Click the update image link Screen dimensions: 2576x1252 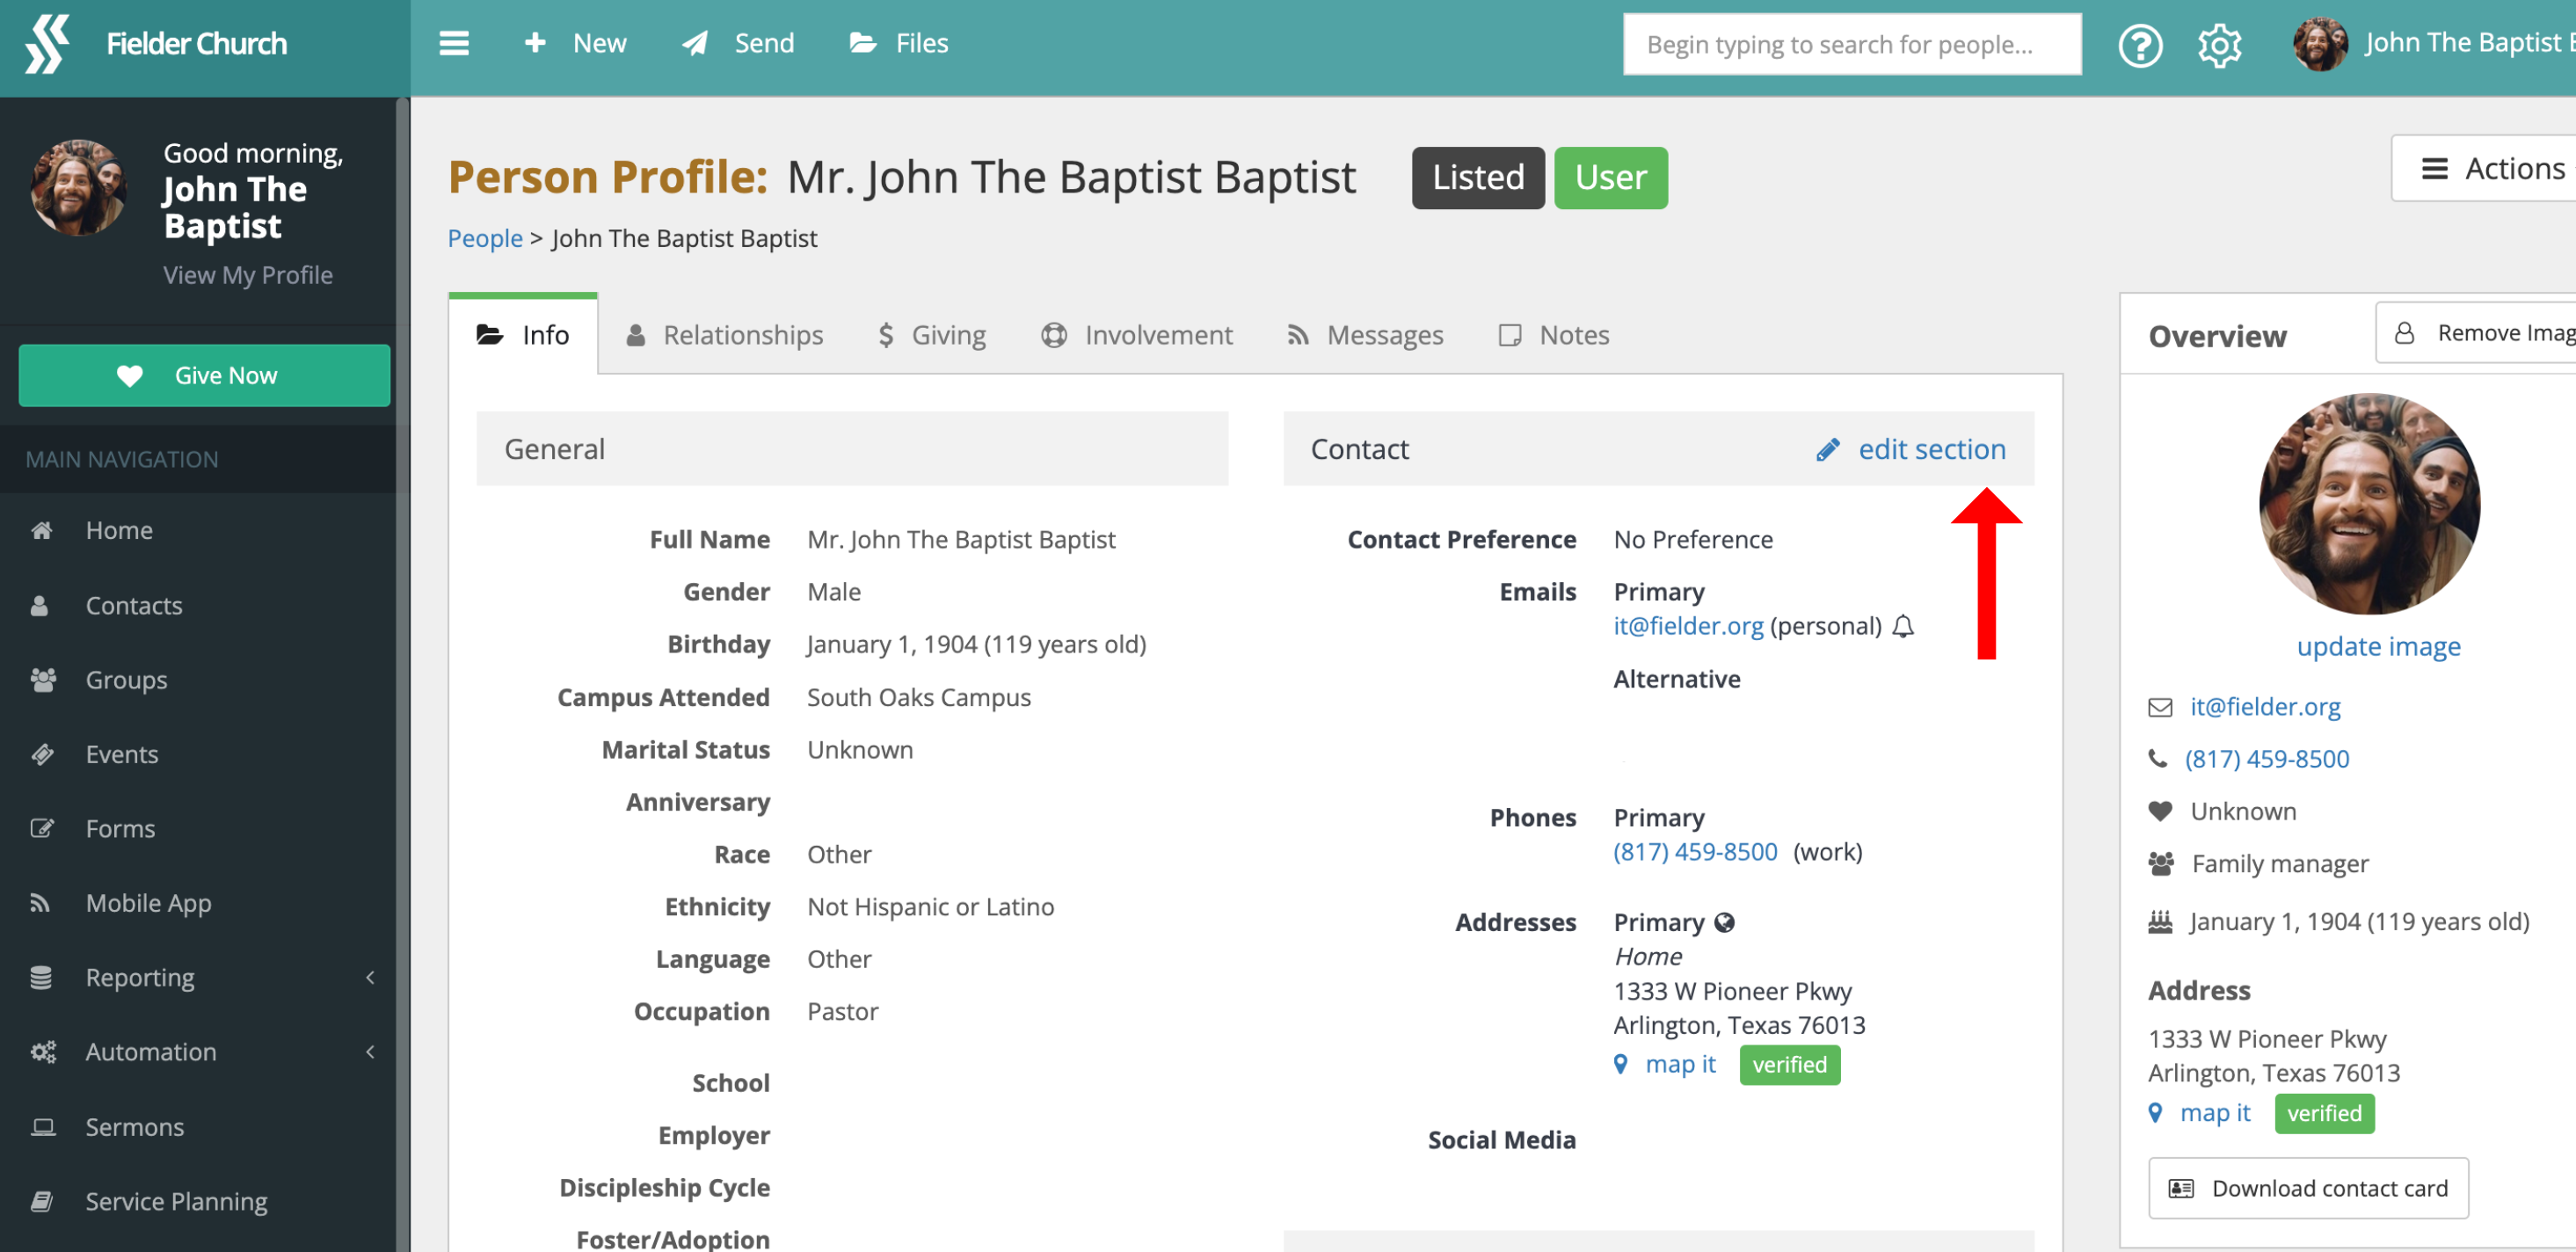coord(2377,646)
